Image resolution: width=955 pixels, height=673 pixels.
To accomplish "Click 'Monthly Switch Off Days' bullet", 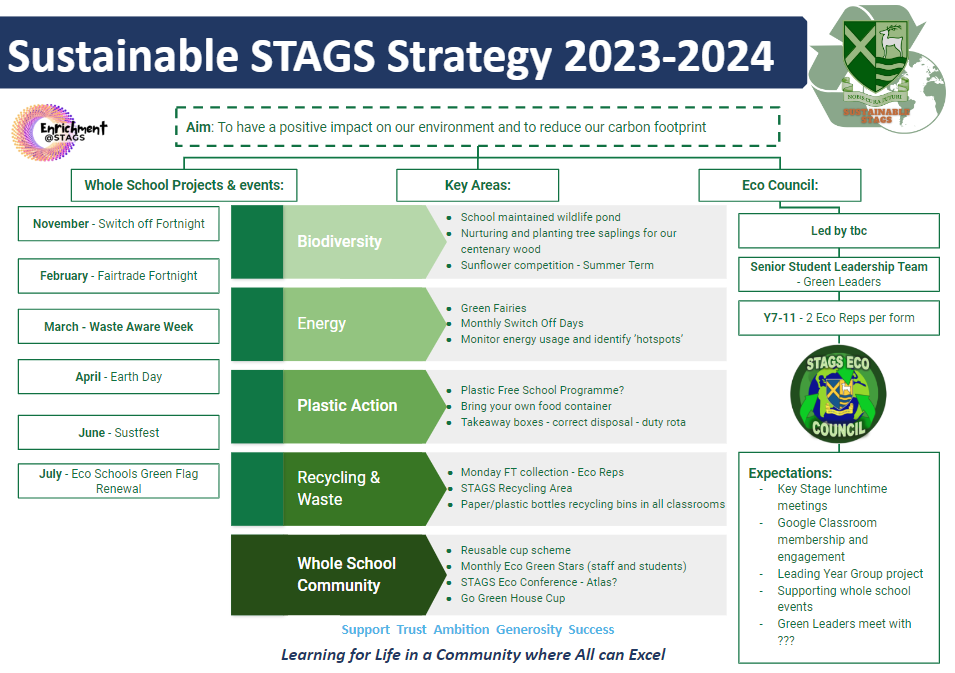I will point(522,323).
